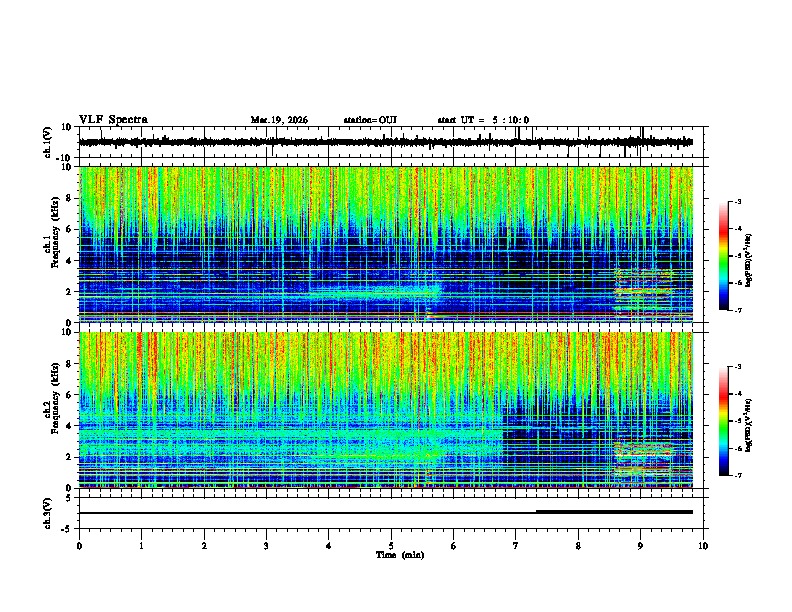
Task: Click the "8" kHz tick on ch.1 spectrogram
Action: [70, 198]
